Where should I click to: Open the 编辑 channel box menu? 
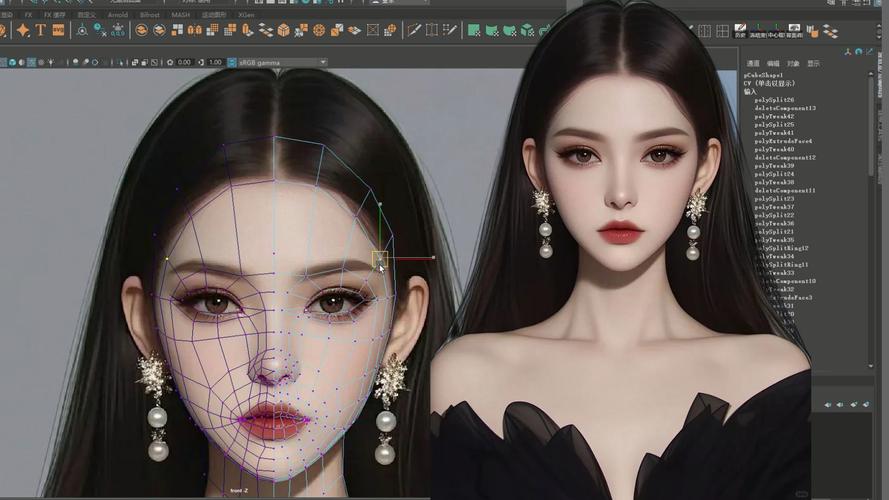click(773, 63)
